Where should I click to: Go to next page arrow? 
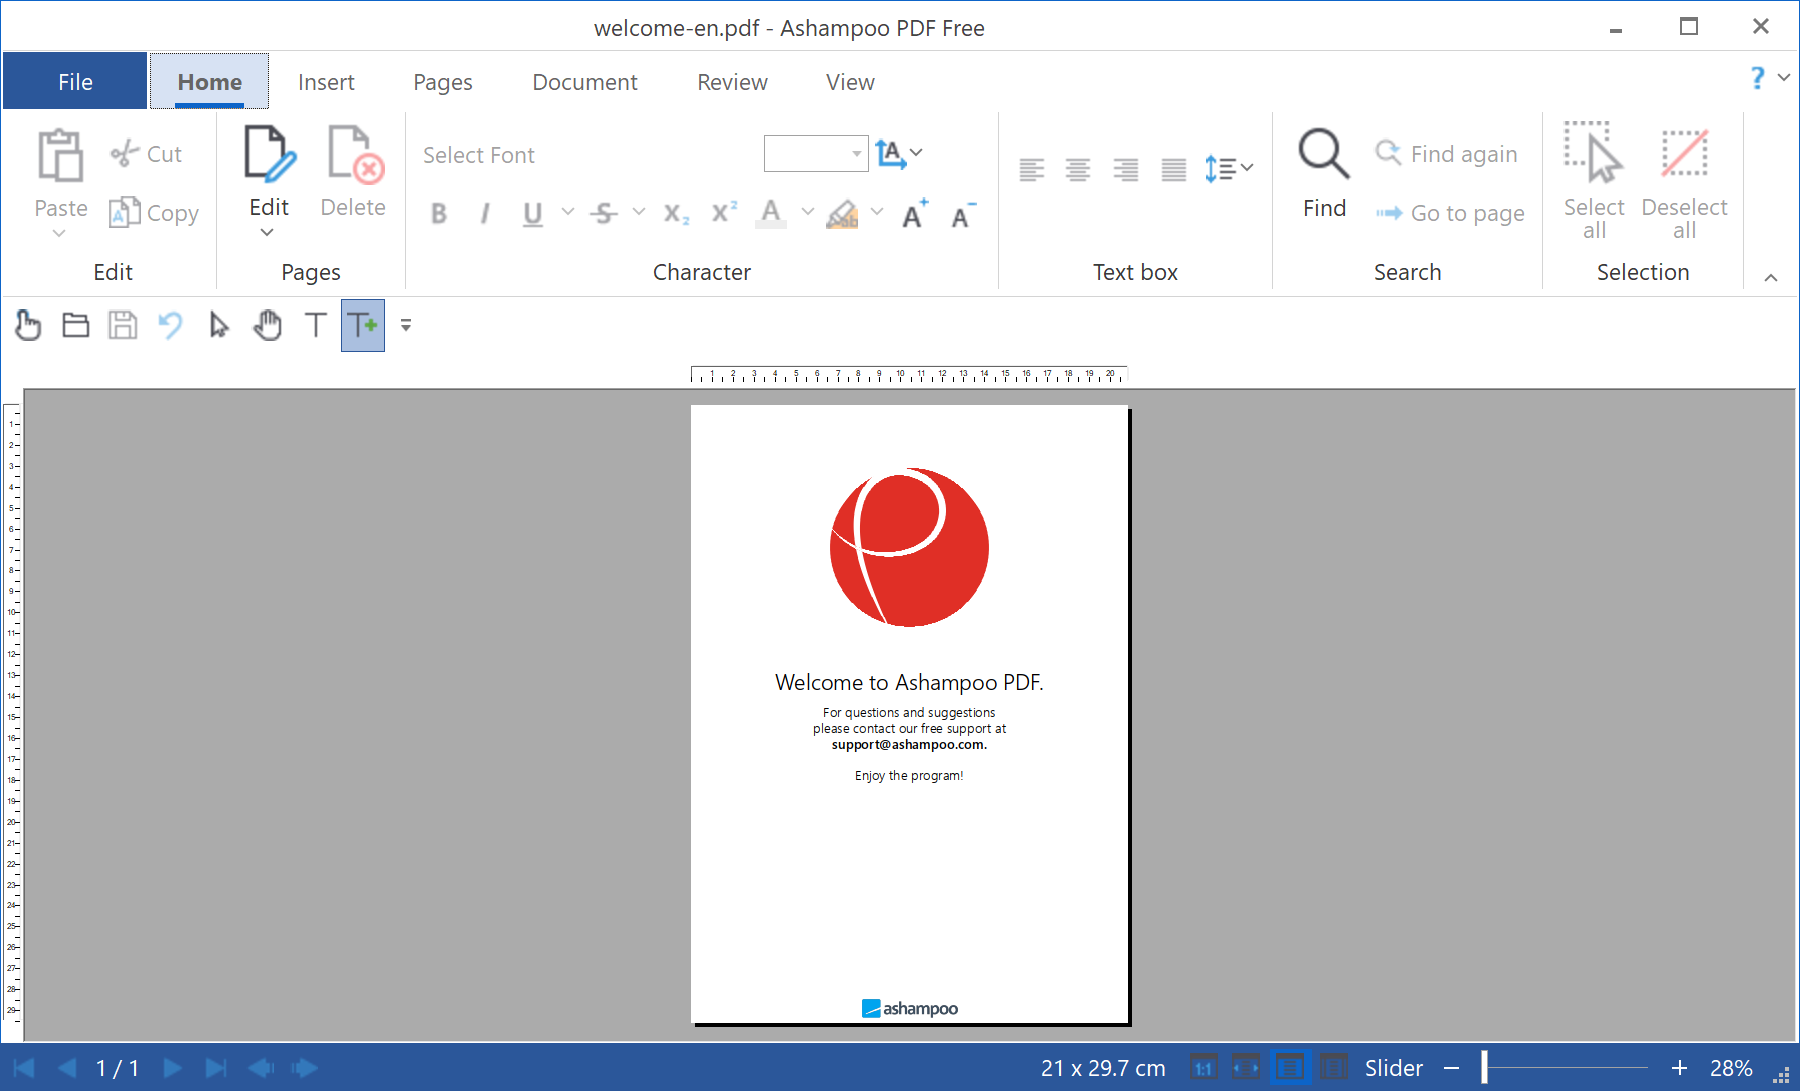pos(172,1068)
